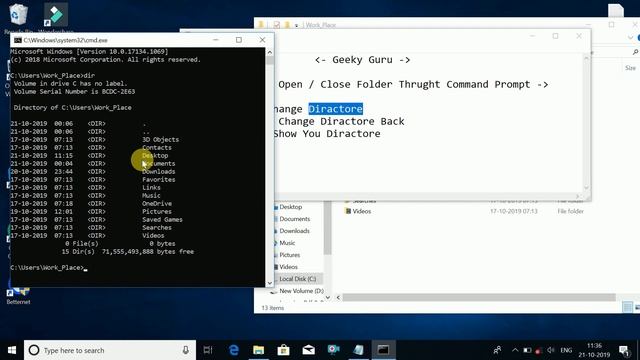Open Task View from taskbar
640x360 pixels.
click(x=208, y=350)
